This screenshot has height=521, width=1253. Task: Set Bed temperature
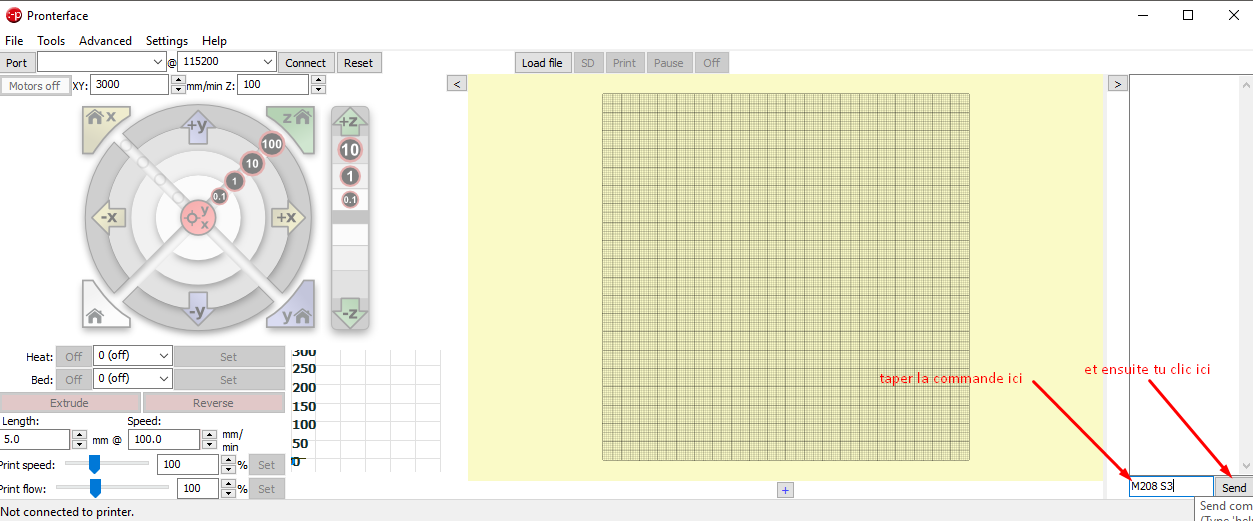click(229, 379)
